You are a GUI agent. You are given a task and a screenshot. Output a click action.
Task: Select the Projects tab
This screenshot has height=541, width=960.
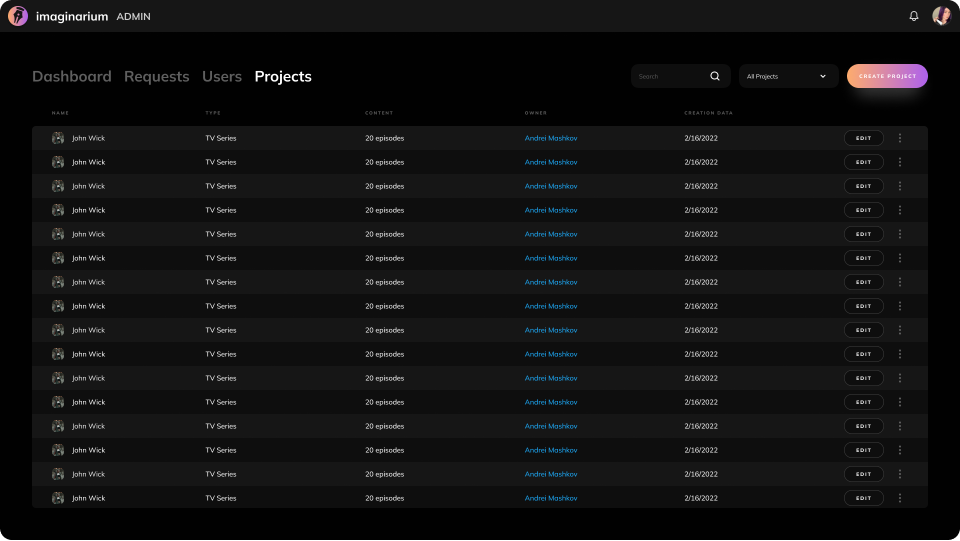pyautogui.click(x=283, y=77)
